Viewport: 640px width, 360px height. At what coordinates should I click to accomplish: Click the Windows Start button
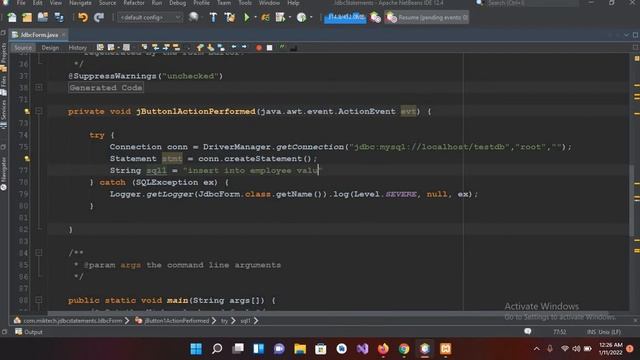coord(196,349)
